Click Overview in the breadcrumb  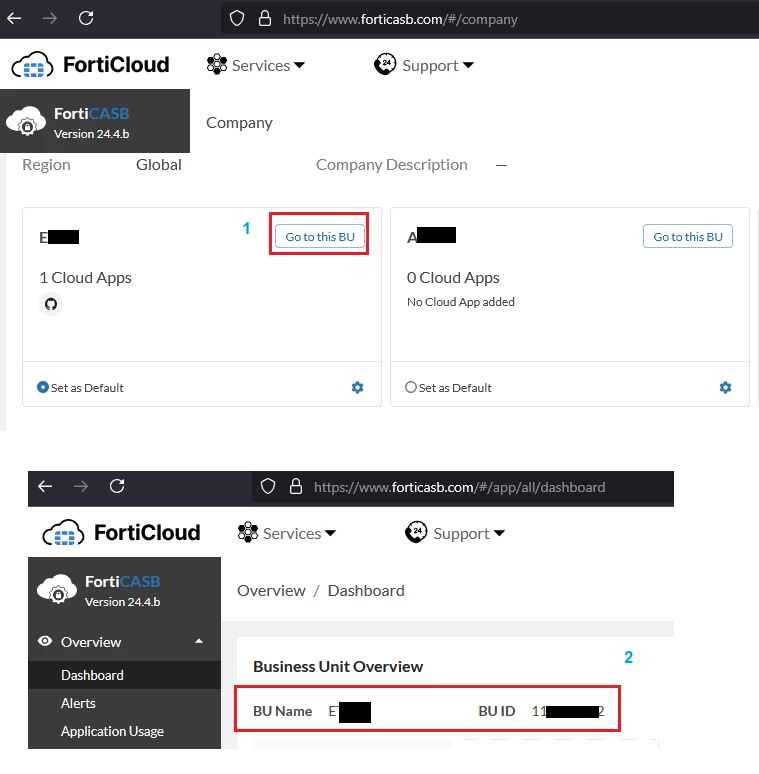(271, 590)
